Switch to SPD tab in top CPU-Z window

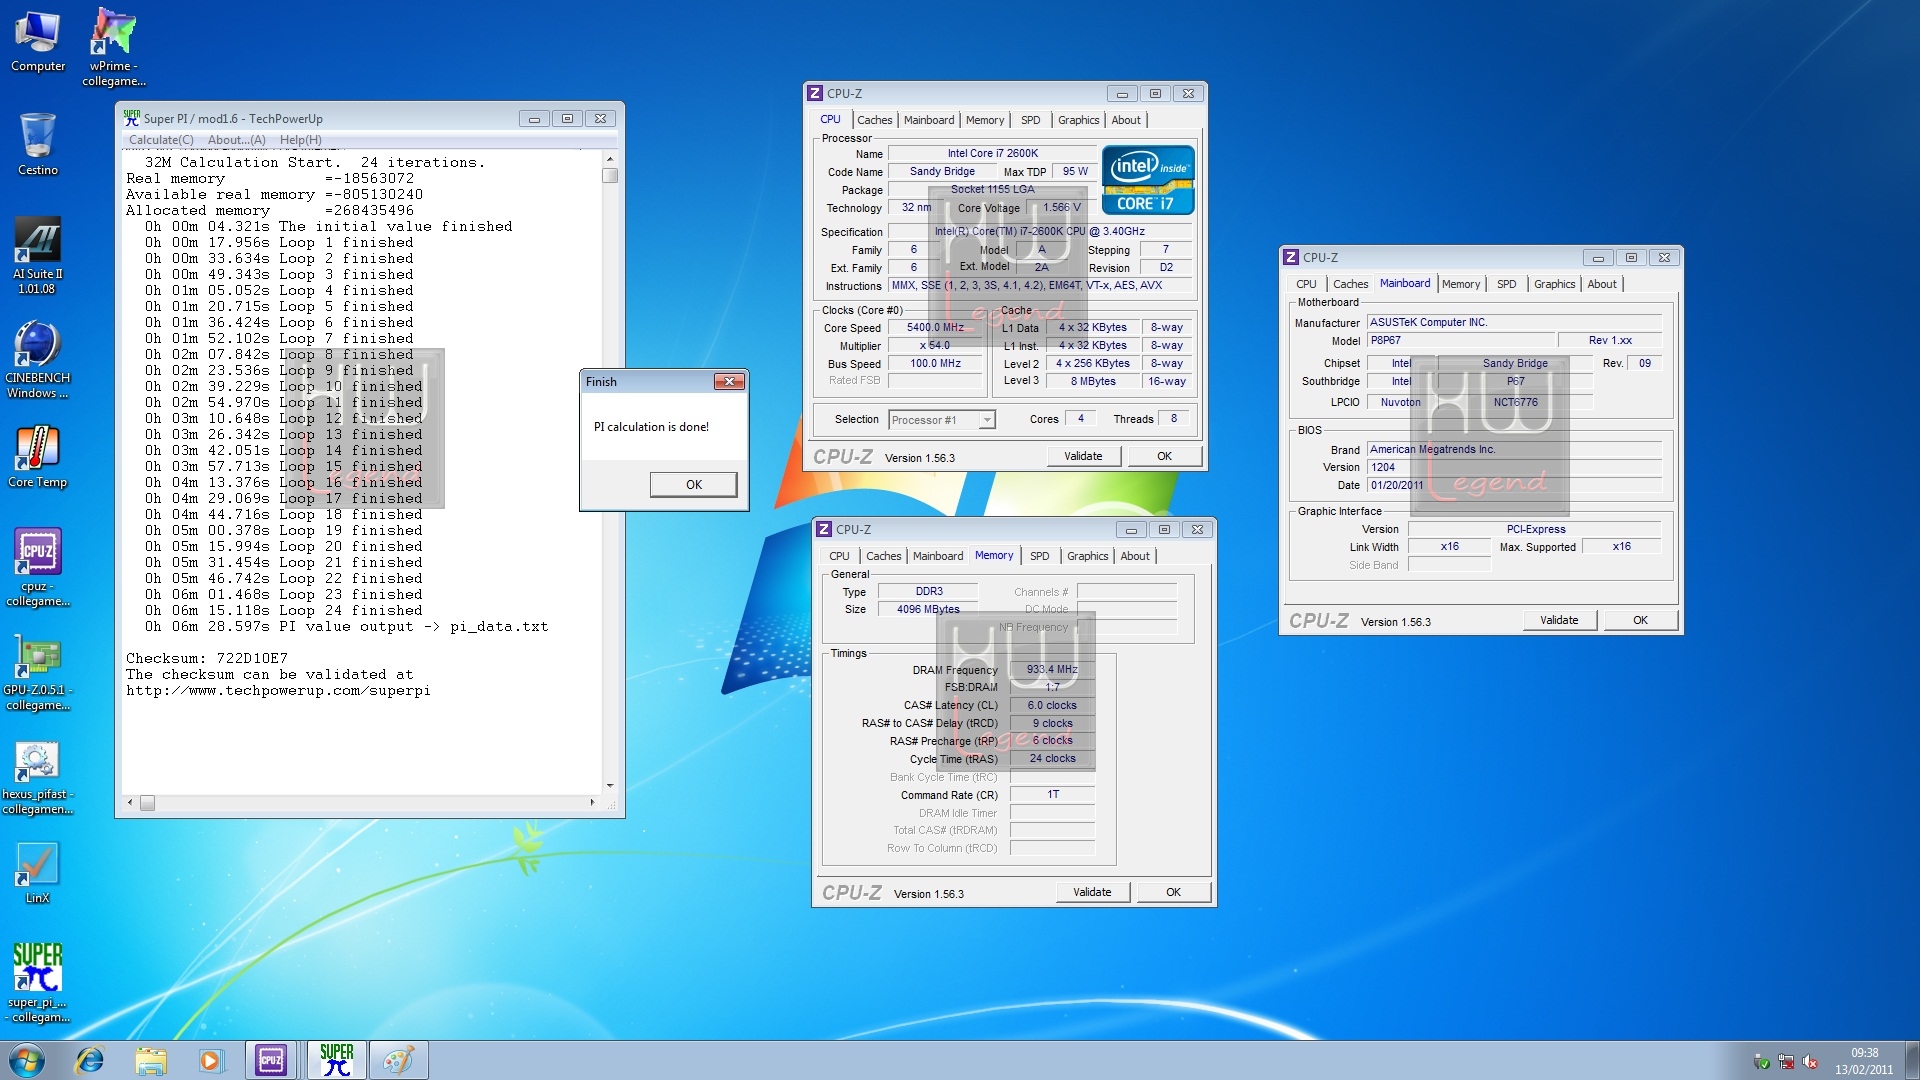pos(1030,120)
